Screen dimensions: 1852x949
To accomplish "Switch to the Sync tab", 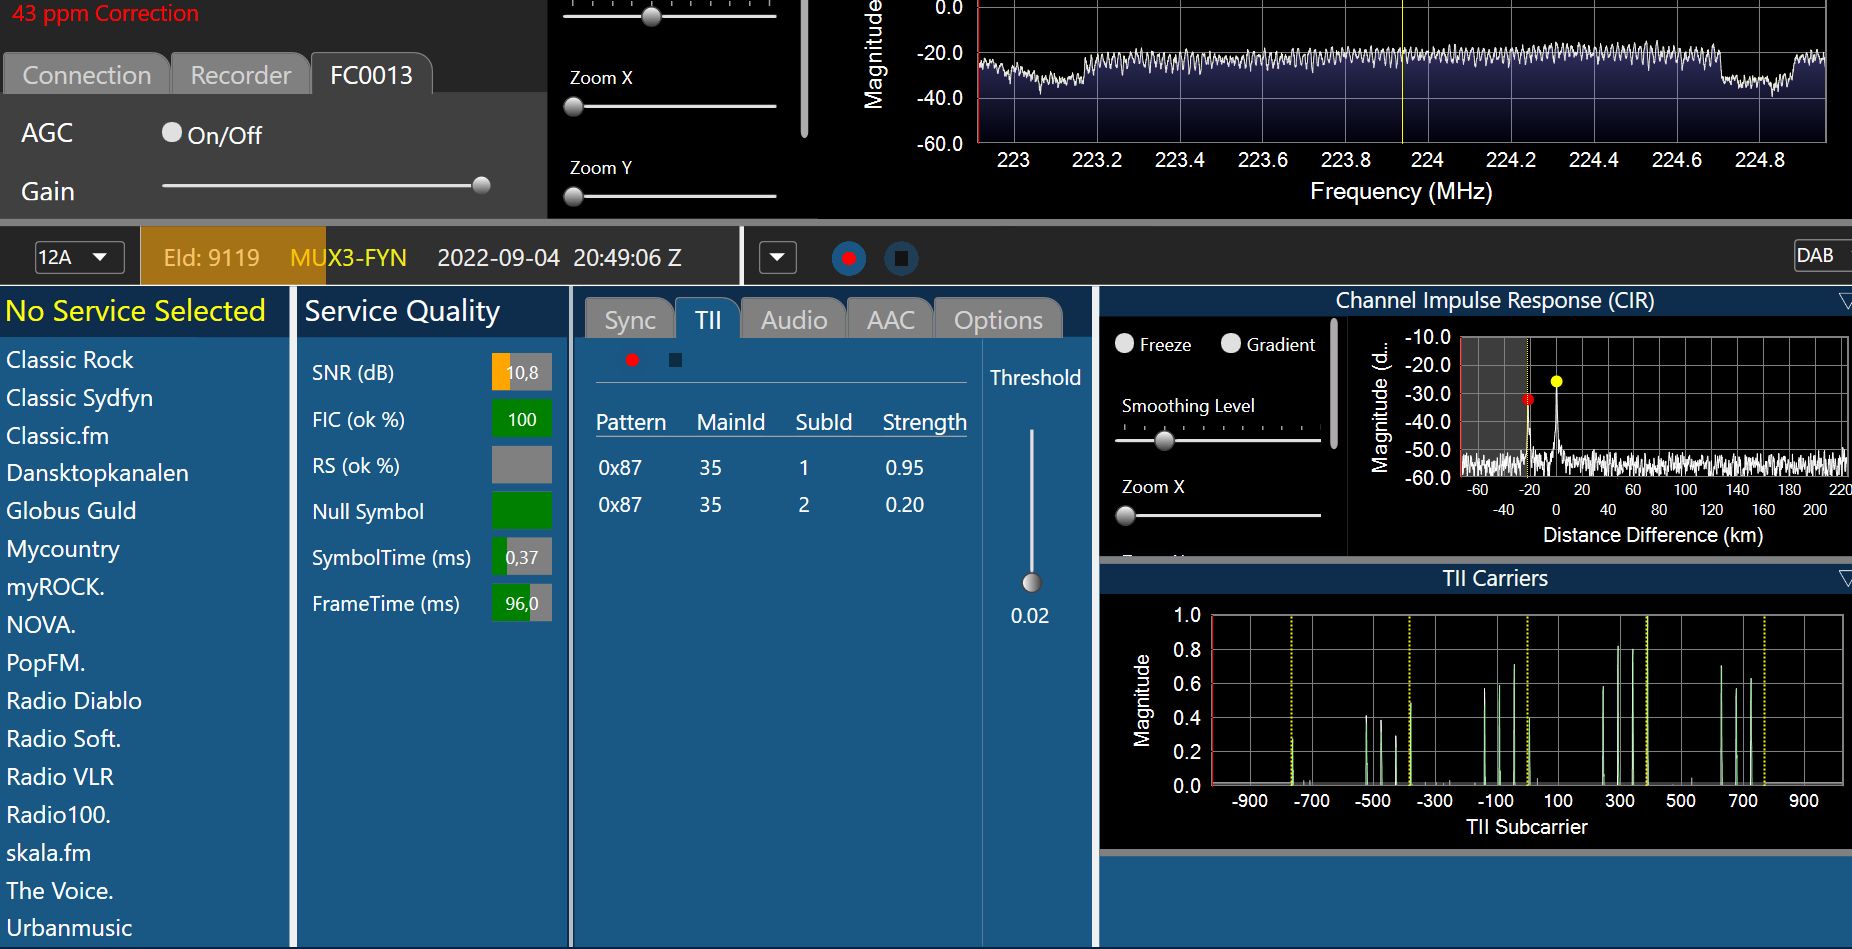I will click(x=629, y=320).
